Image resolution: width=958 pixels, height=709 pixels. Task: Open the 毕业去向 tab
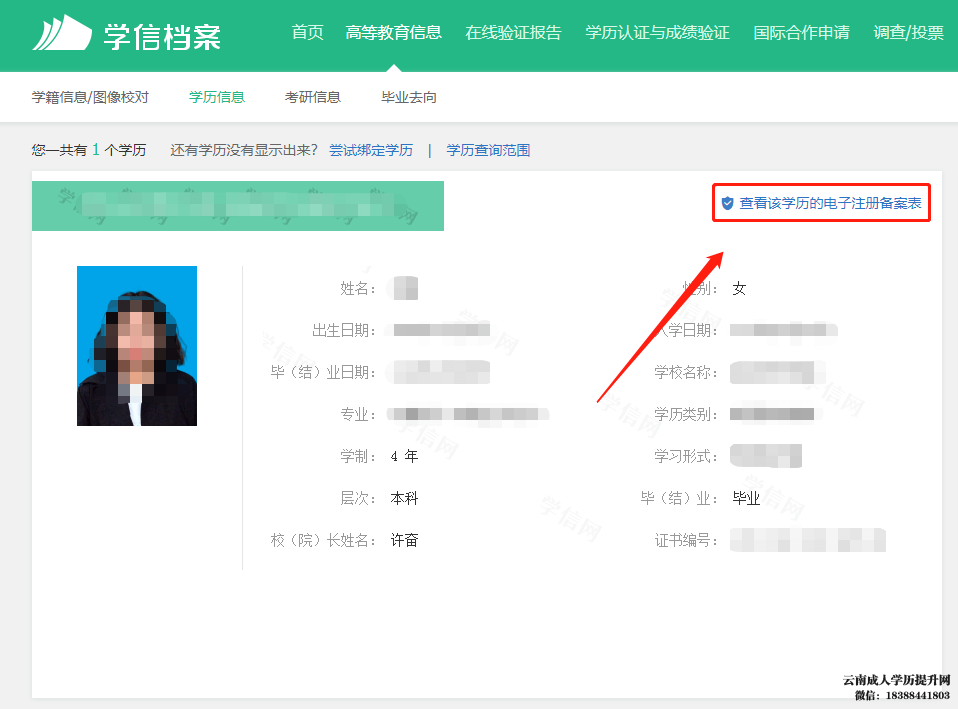pyautogui.click(x=407, y=96)
